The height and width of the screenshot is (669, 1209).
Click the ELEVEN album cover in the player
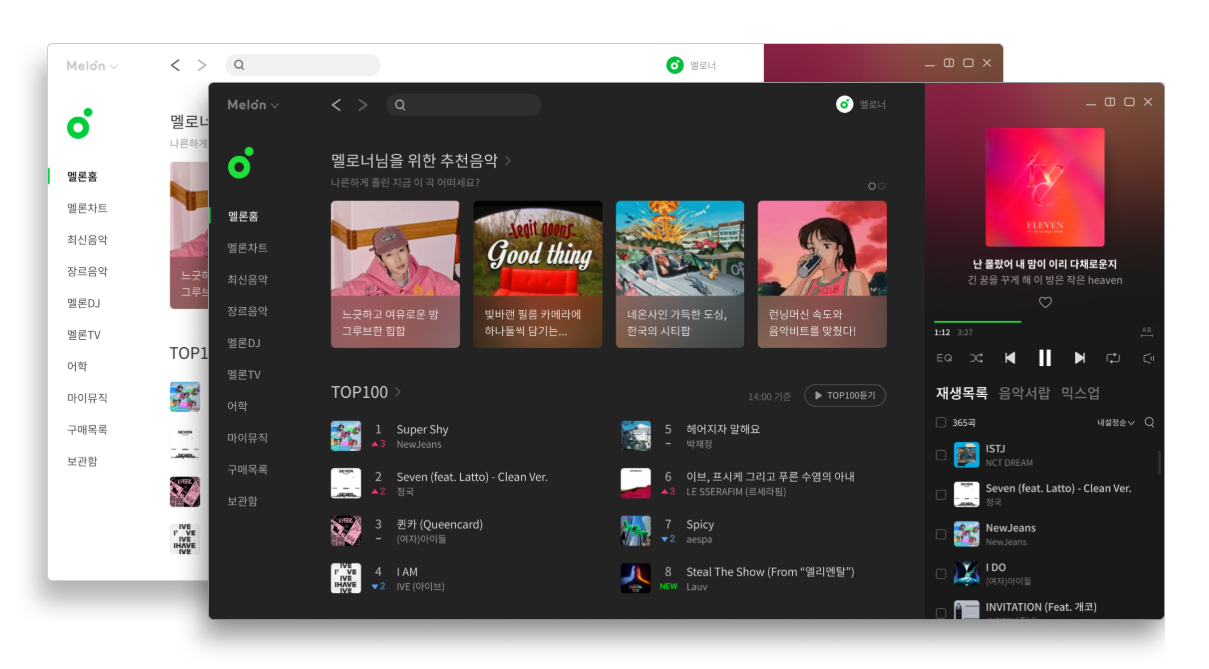pos(1045,187)
